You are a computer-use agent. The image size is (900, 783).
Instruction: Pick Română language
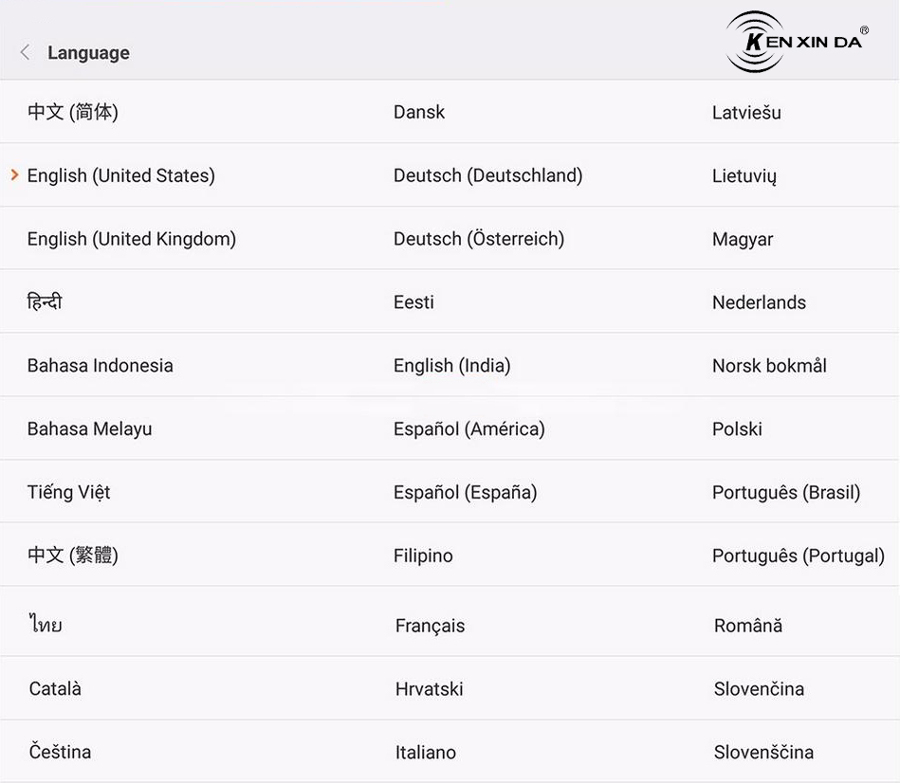748,625
